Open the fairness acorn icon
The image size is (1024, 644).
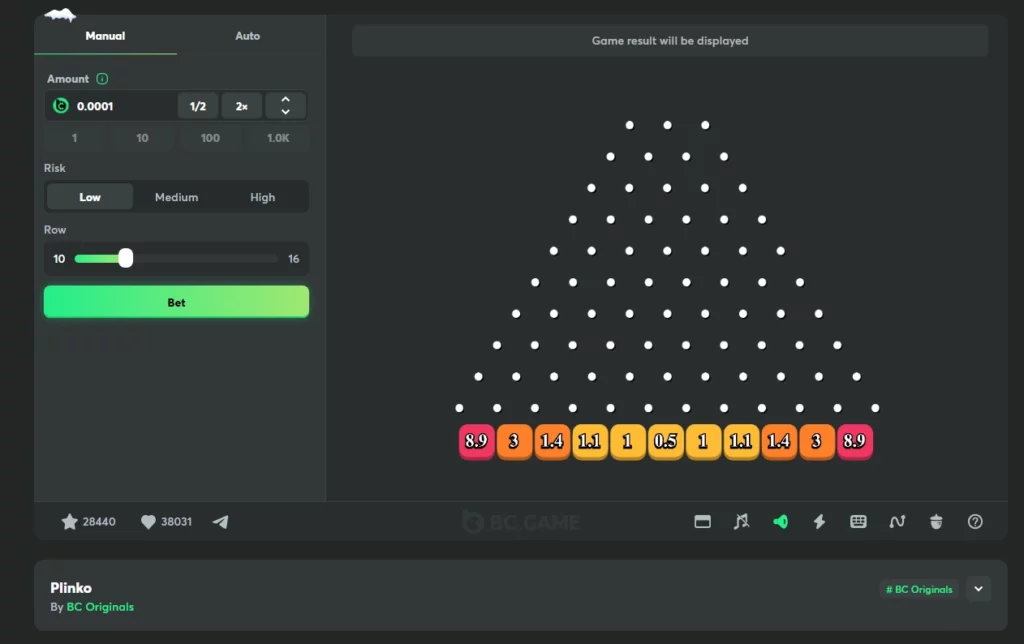point(936,521)
